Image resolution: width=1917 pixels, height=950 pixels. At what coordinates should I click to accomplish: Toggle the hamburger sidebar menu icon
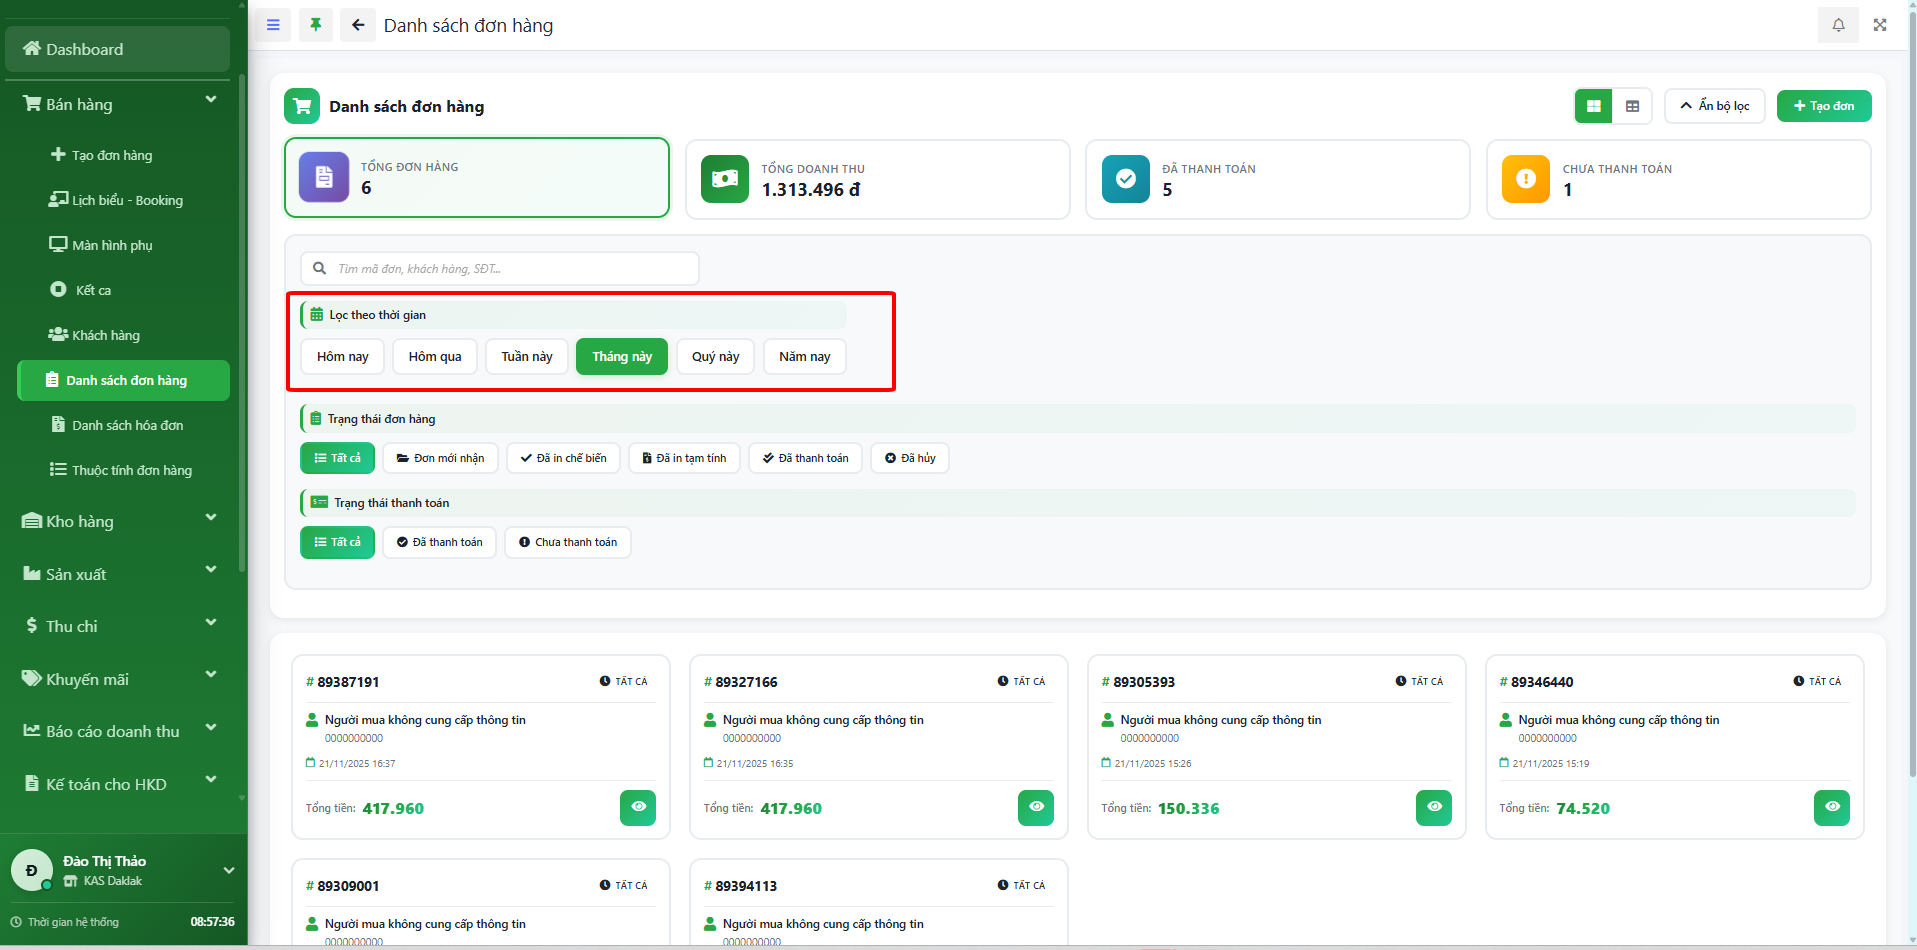tap(273, 25)
